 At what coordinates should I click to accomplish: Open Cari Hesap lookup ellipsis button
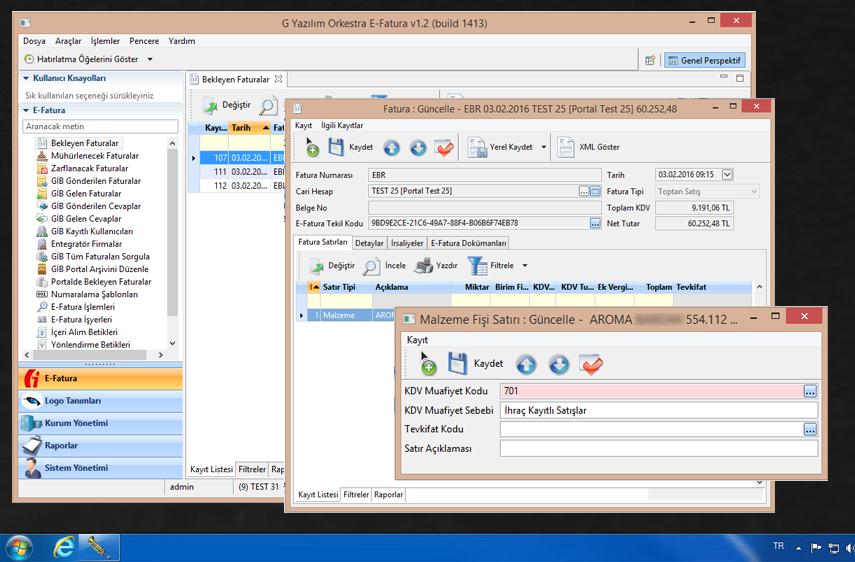point(584,191)
